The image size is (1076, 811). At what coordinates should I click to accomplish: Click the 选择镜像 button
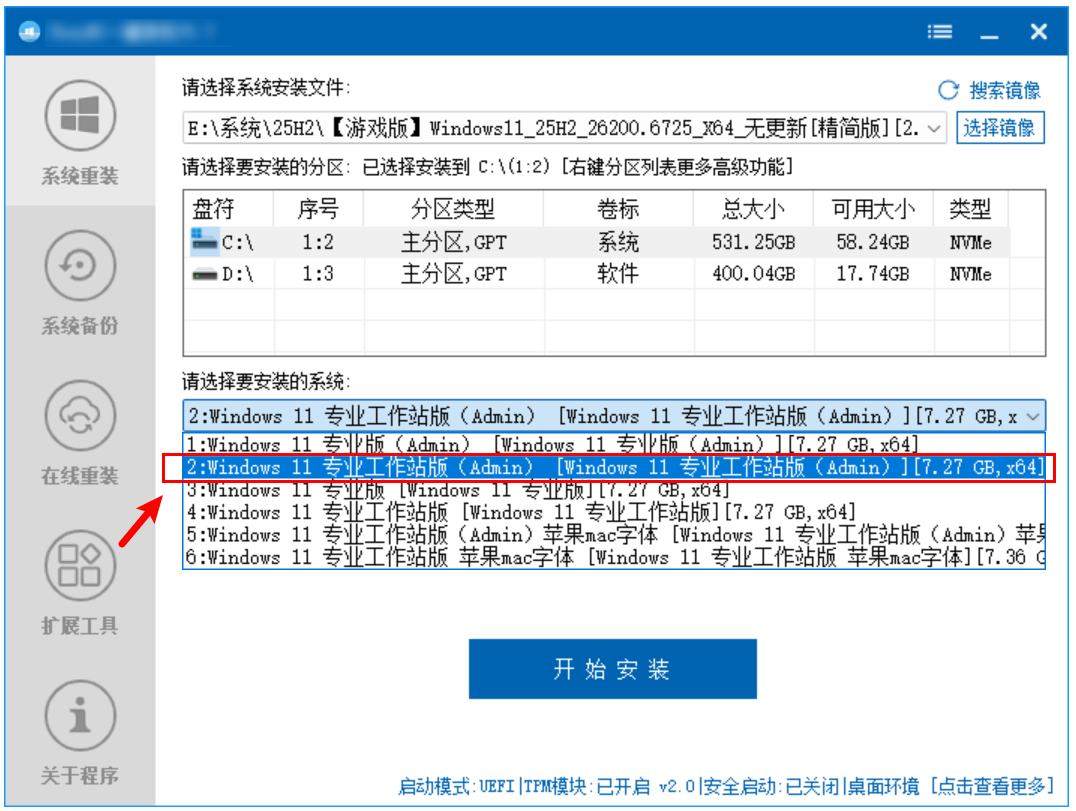click(1000, 128)
